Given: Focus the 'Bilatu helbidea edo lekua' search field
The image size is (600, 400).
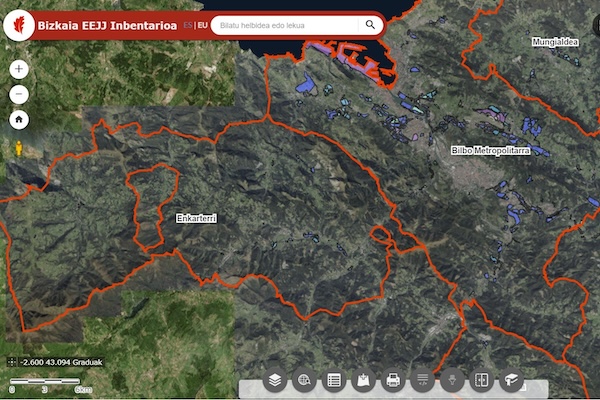Looking at the screenshot, I should click(285, 25).
